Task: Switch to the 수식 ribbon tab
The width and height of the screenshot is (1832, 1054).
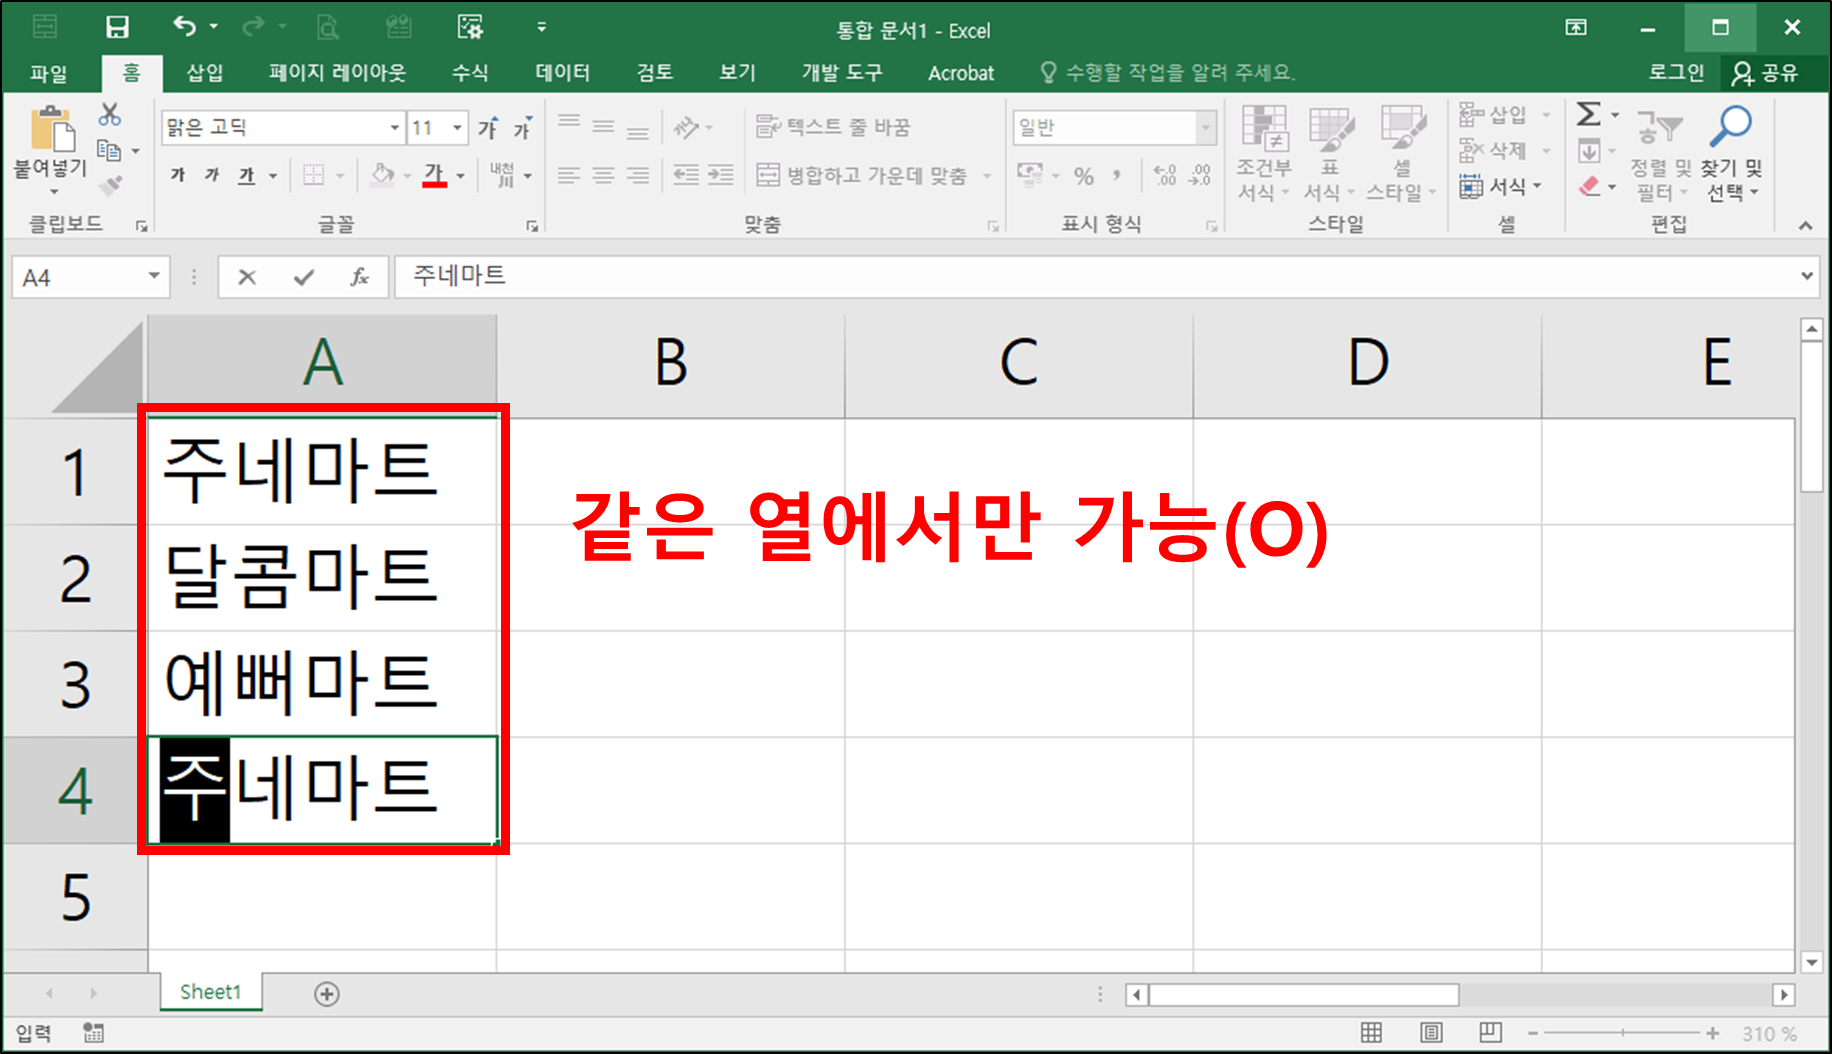Action: coord(470,73)
